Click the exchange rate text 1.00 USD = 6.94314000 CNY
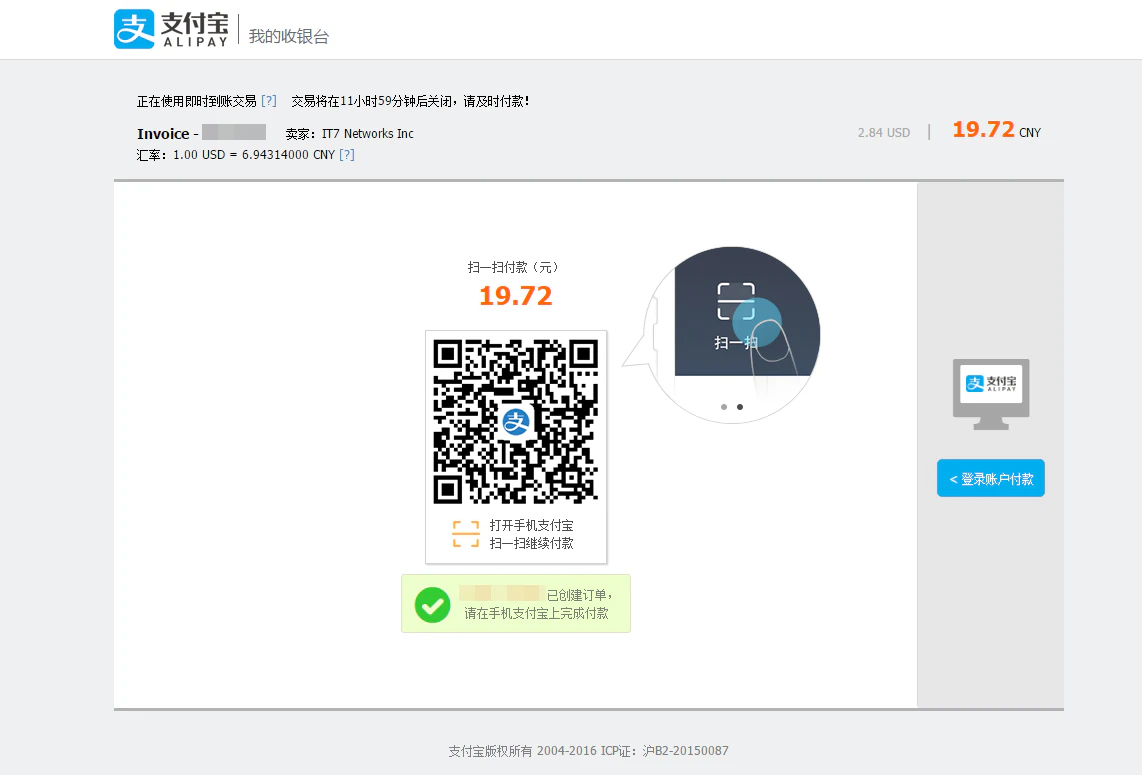1142x775 pixels. pyautogui.click(x=253, y=154)
